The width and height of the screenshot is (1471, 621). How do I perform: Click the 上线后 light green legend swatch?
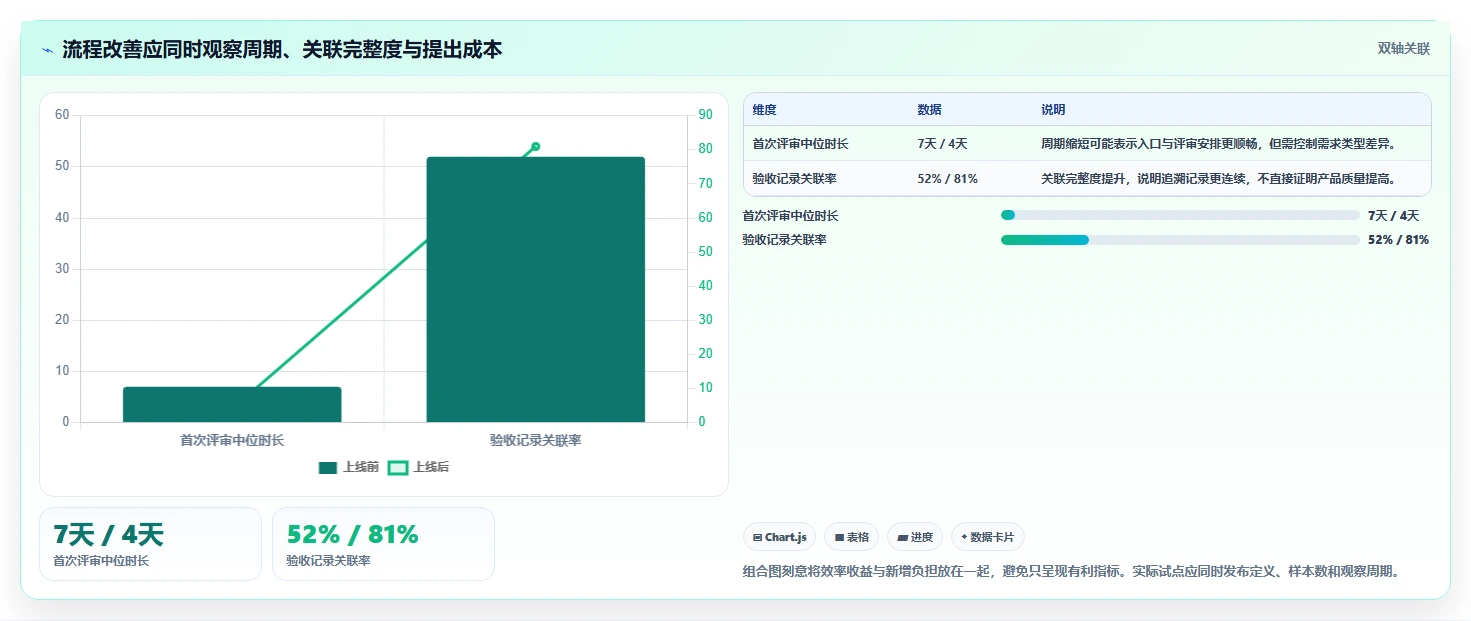point(398,467)
